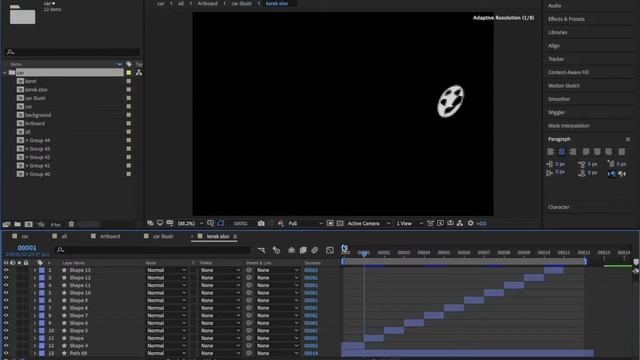The width and height of the screenshot is (640, 360).
Task: Open the viewer resolution Full dropdown
Action: coord(305,223)
